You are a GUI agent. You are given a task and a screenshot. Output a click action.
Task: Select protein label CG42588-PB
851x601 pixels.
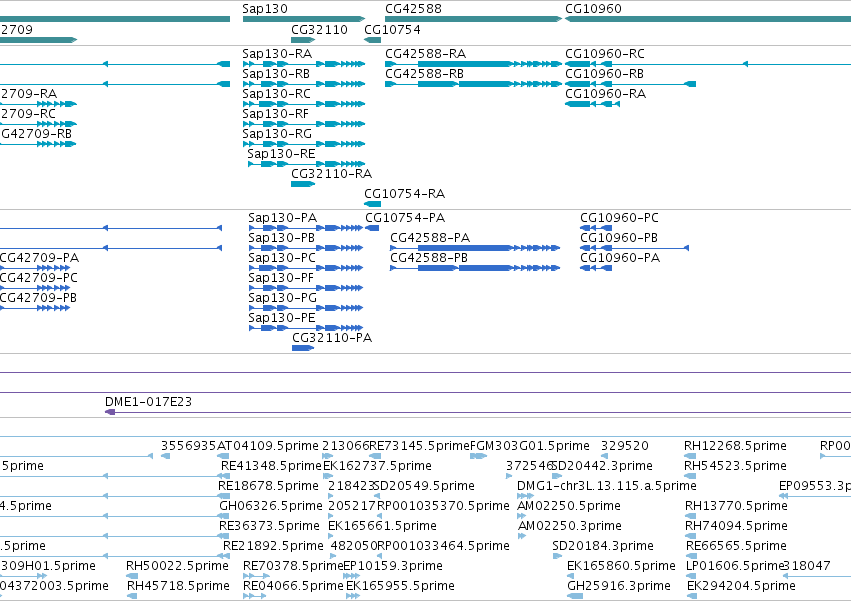pyautogui.click(x=429, y=258)
